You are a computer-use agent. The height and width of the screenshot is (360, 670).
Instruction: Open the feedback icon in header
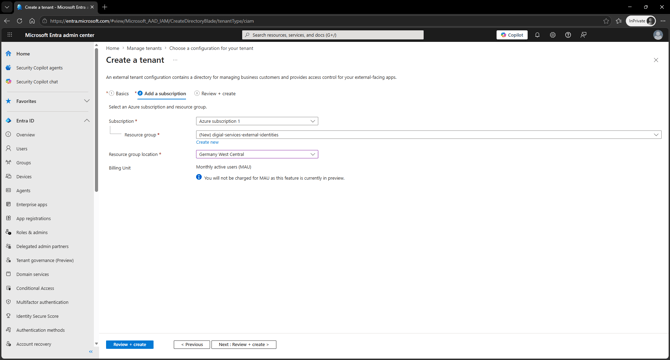583,35
